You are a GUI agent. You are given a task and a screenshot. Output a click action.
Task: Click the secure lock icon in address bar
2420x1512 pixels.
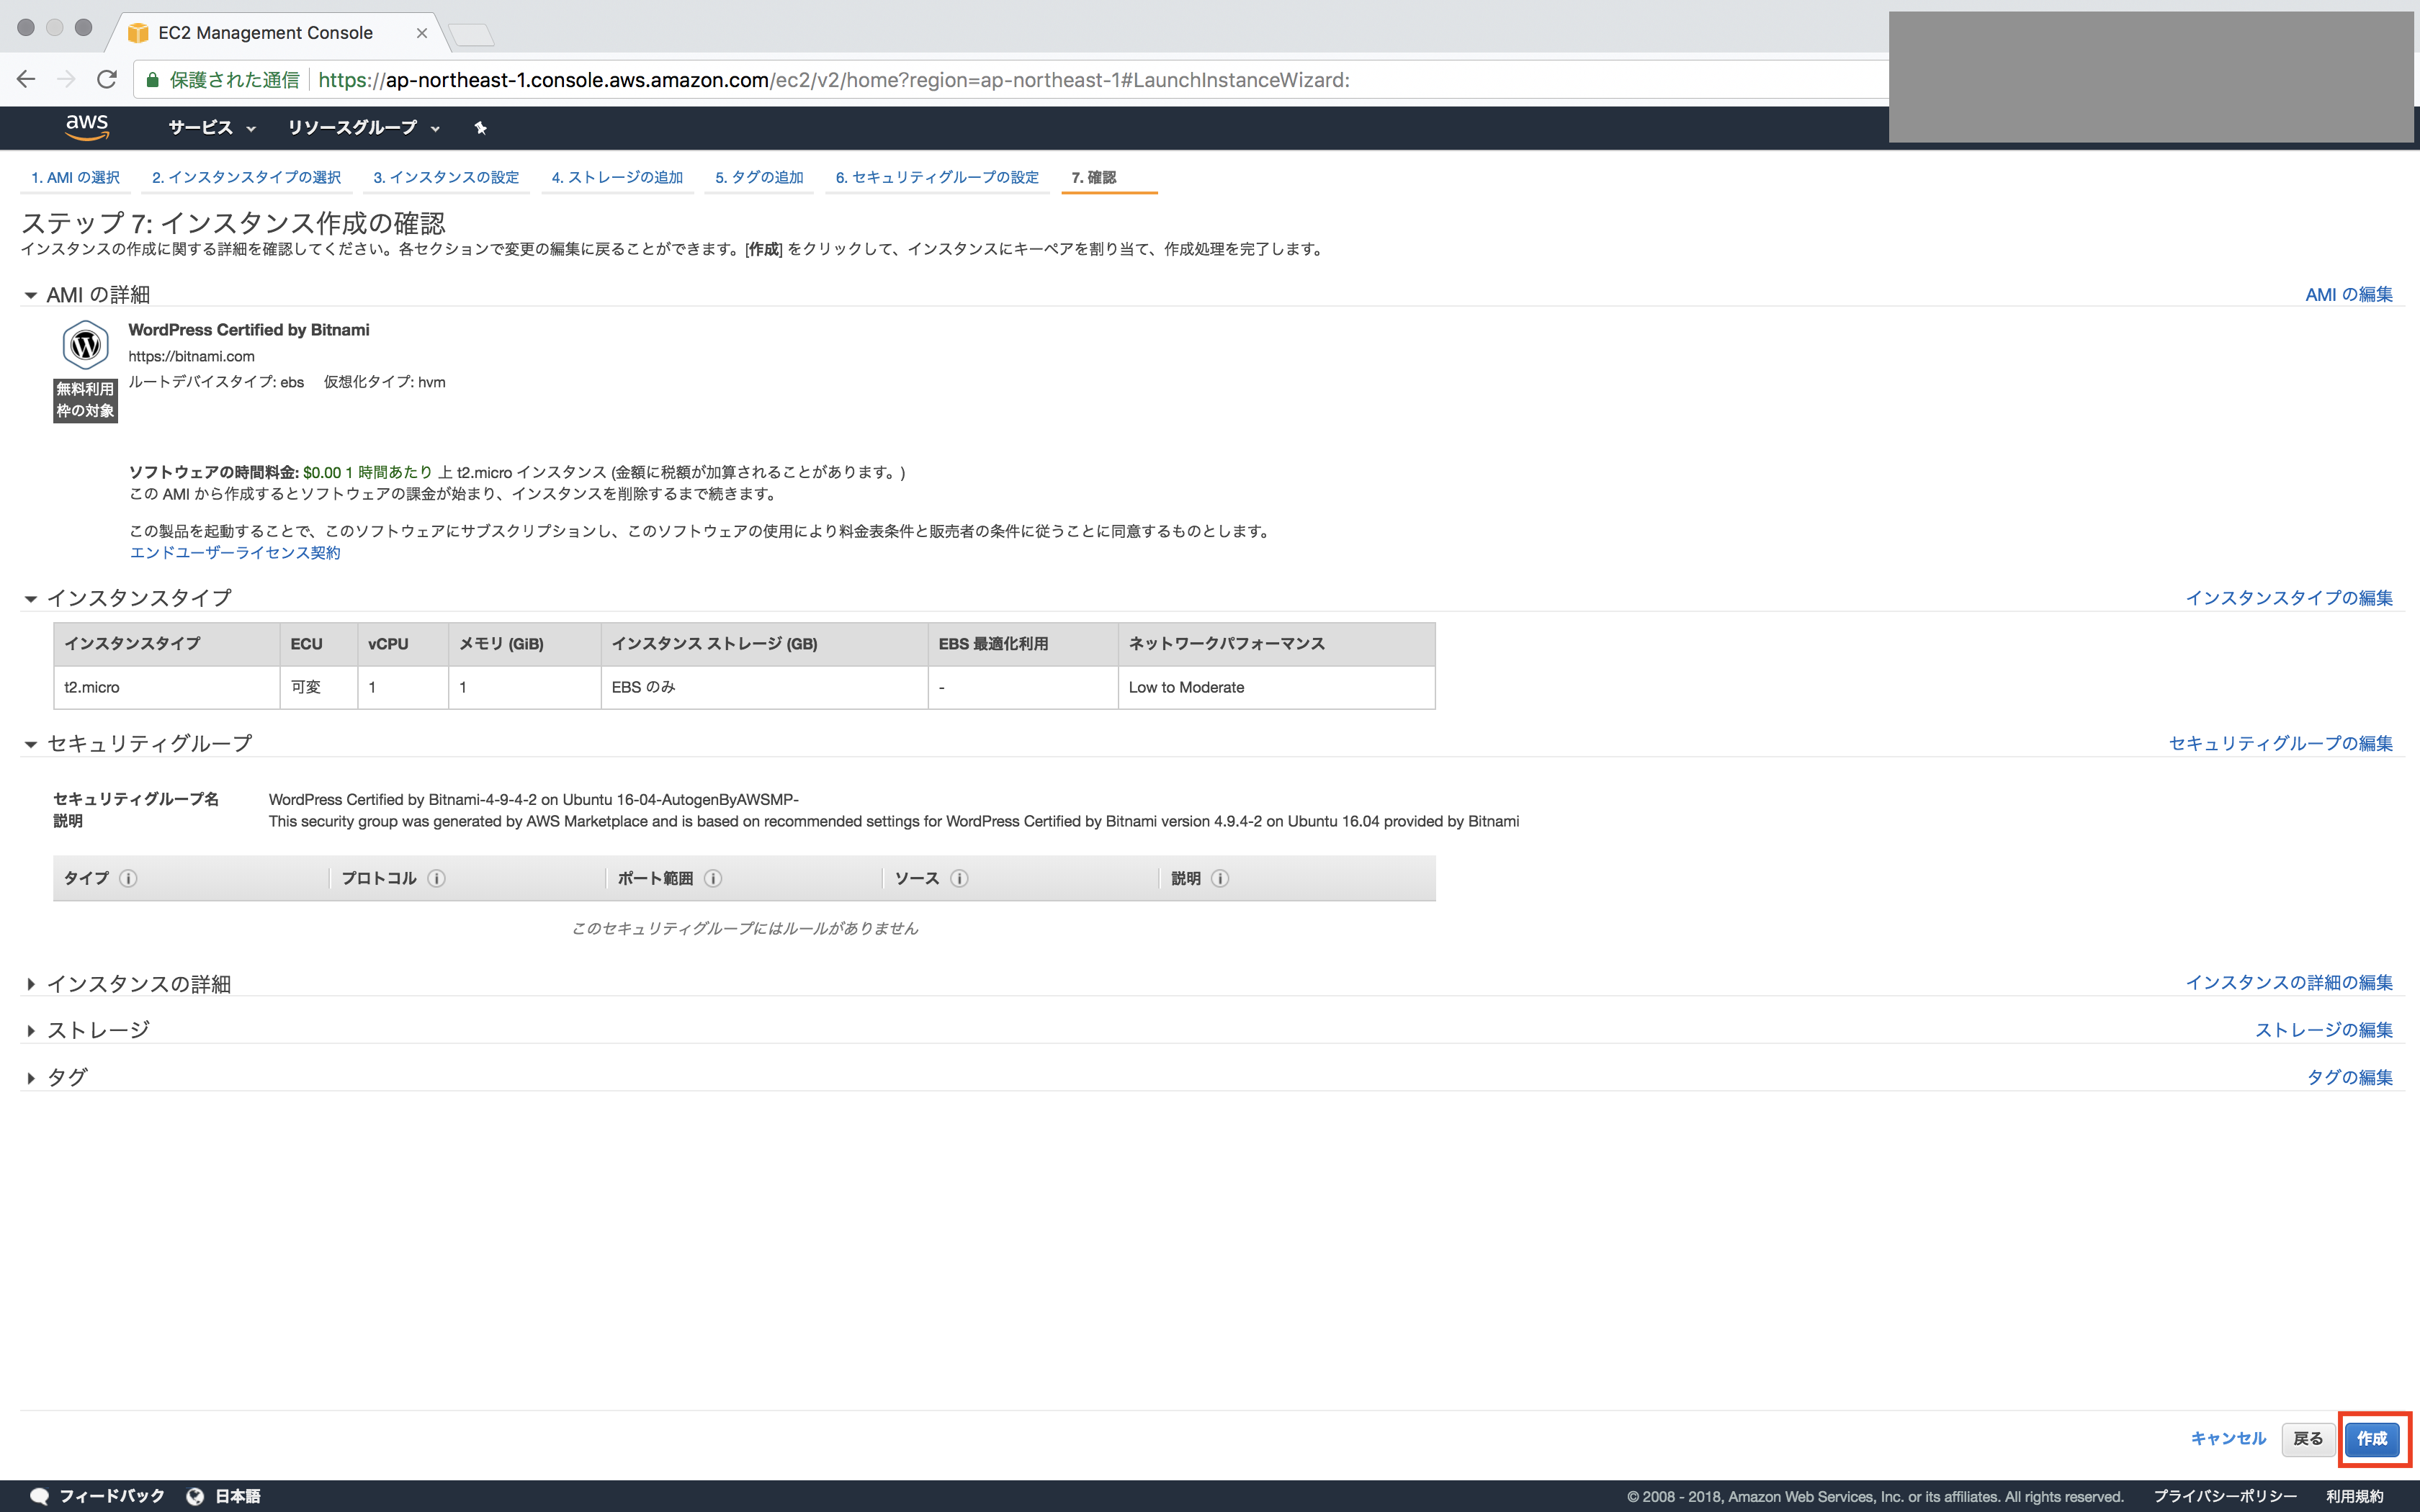153,80
